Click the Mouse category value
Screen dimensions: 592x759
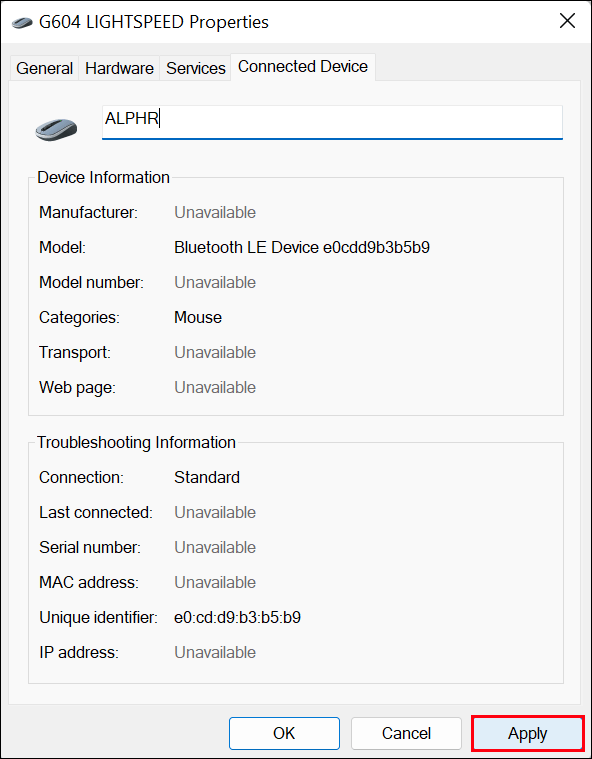198,317
